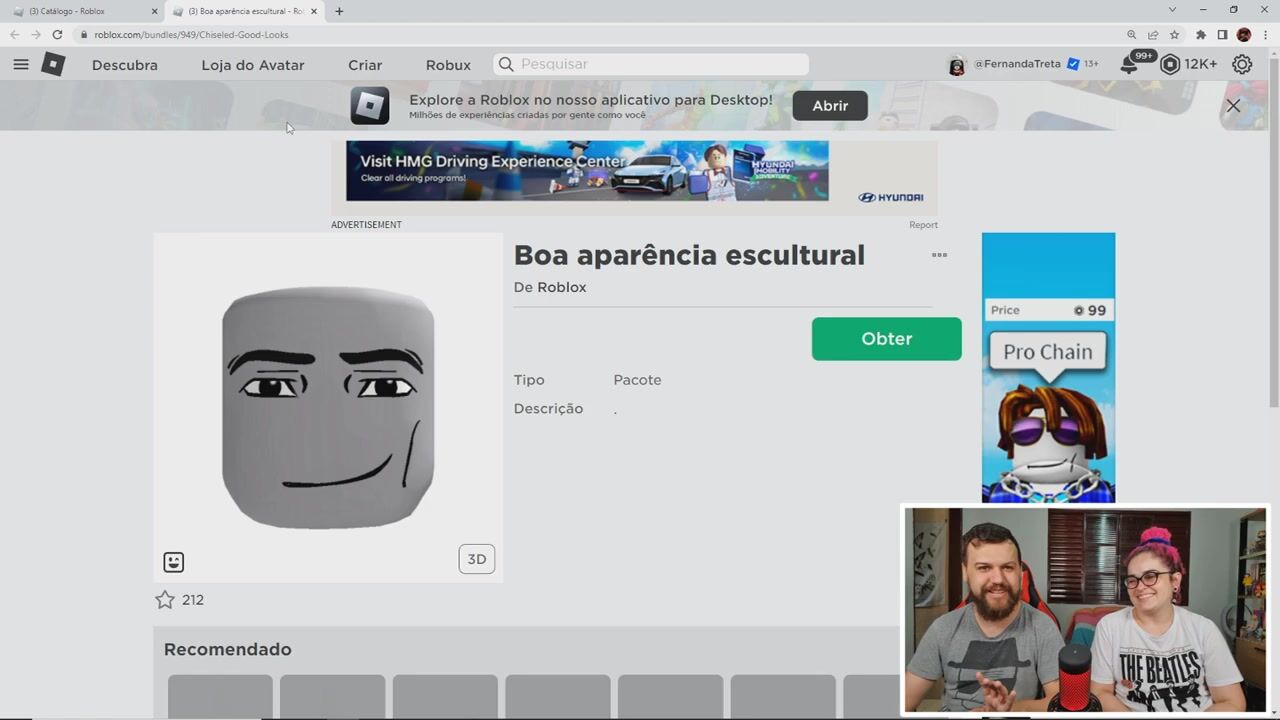This screenshot has width=1280, height=720.
Task: Click the browser back arrow
Action: (14, 34)
